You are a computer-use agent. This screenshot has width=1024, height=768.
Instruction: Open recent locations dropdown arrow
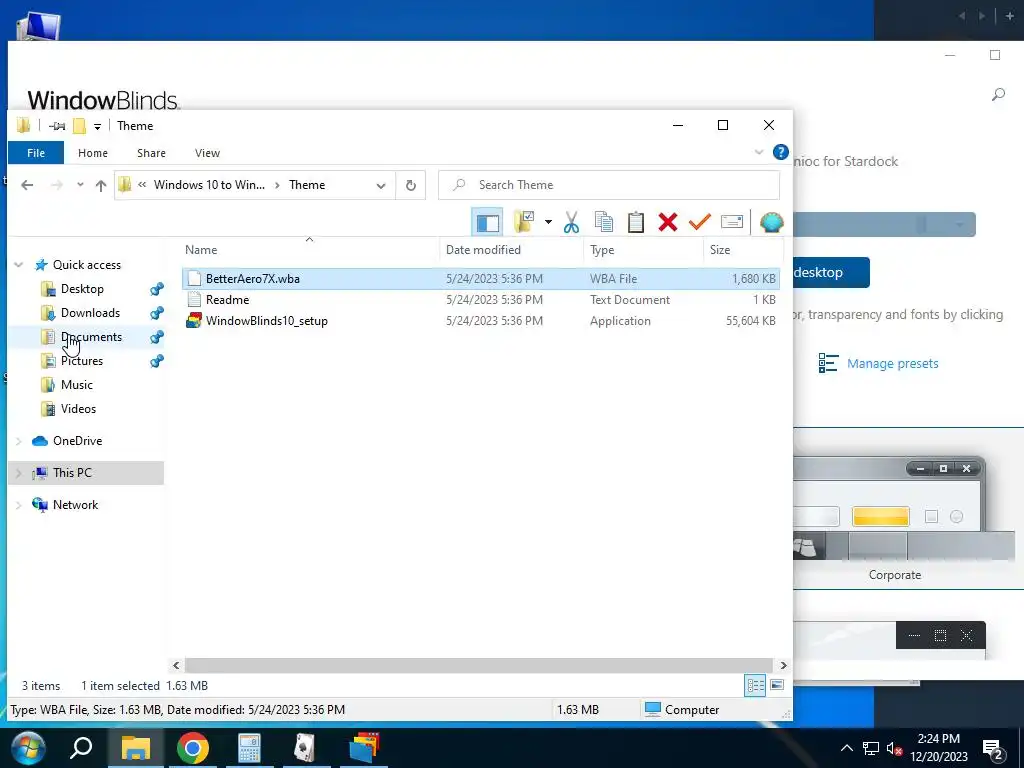[80, 185]
